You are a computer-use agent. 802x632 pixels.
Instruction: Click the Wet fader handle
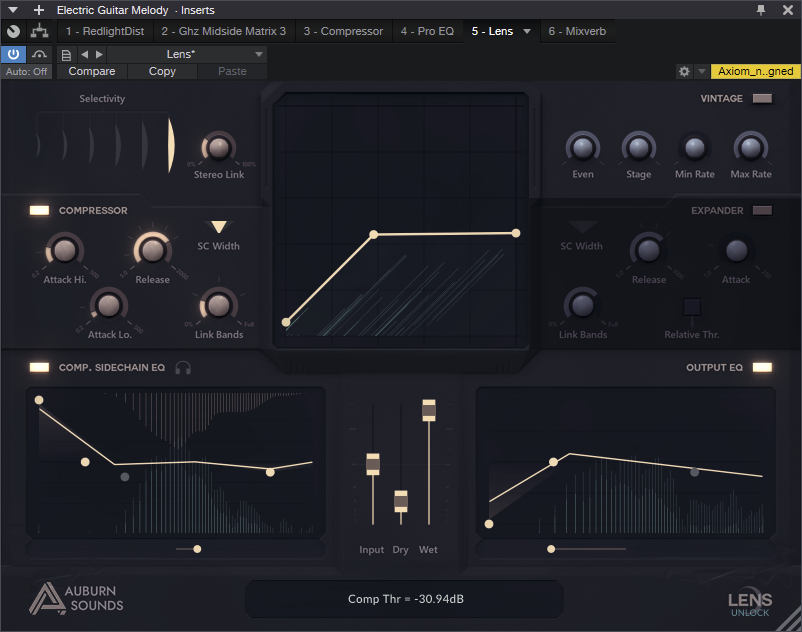coord(429,411)
